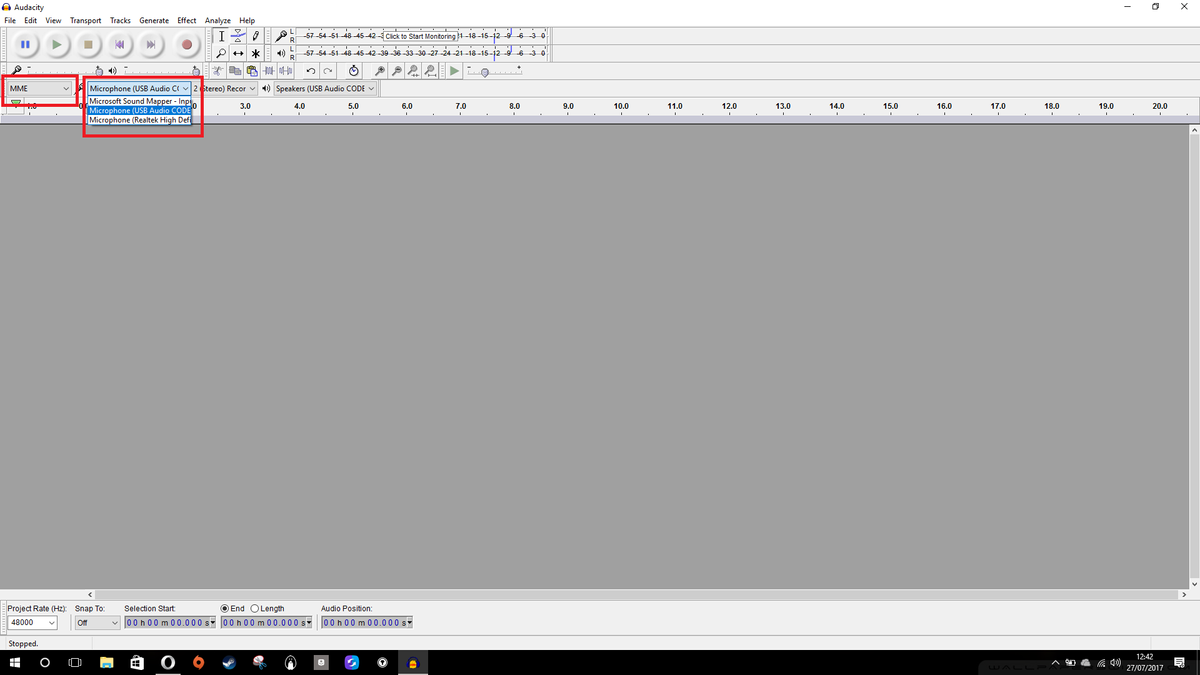The width and height of the screenshot is (1200, 675).
Task: Choose Microphone (Realtek High Def) option
Action: pyautogui.click(x=139, y=120)
